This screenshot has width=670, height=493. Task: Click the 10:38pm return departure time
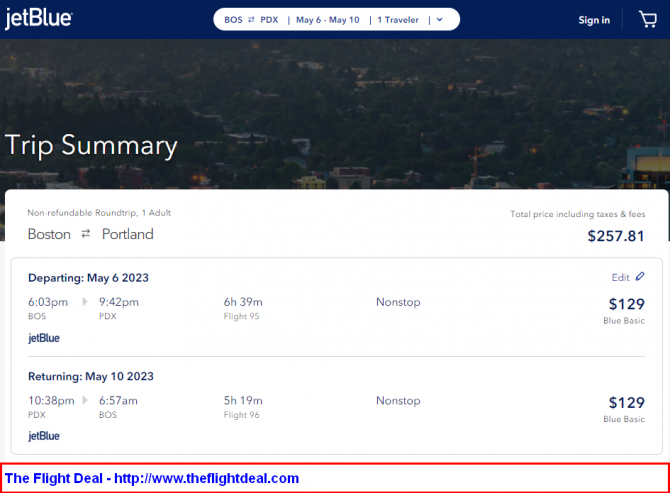point(51,401)
